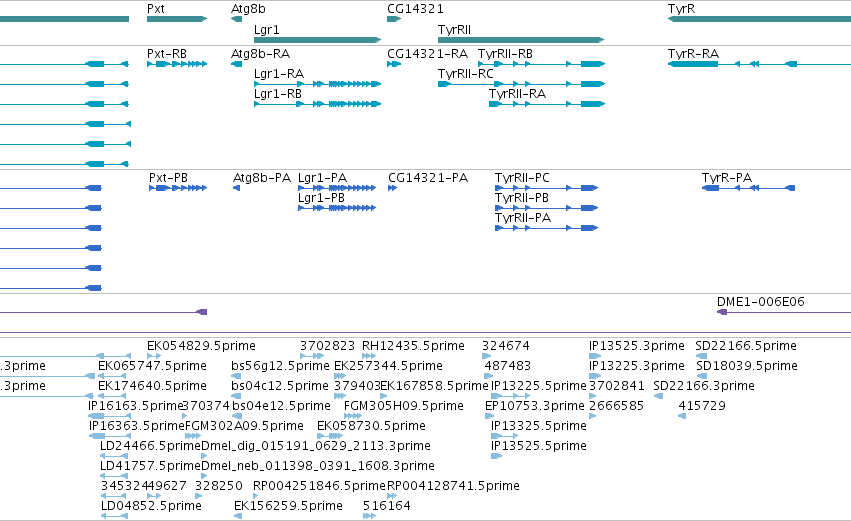Select EST label 3702823
Image resolution: width=851 pixels, height=521 pixels.
[x=327, y=346]
